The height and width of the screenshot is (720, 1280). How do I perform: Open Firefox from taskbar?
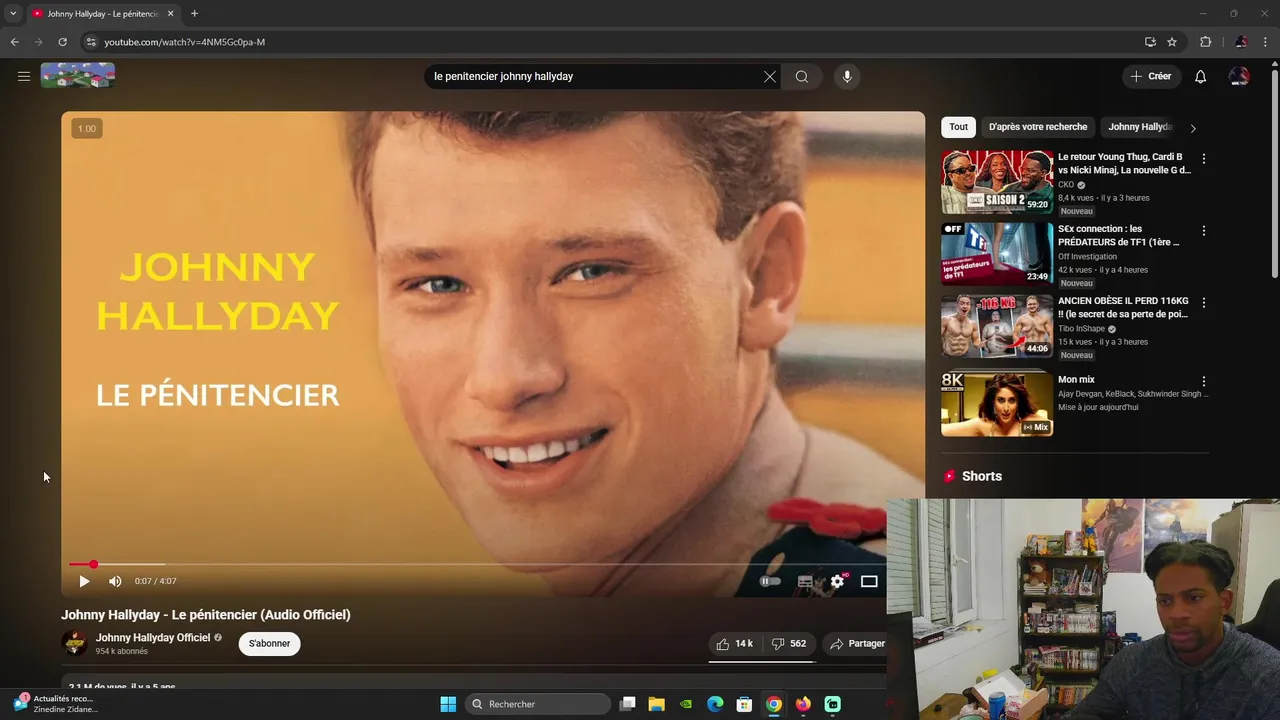coord(803,704)
